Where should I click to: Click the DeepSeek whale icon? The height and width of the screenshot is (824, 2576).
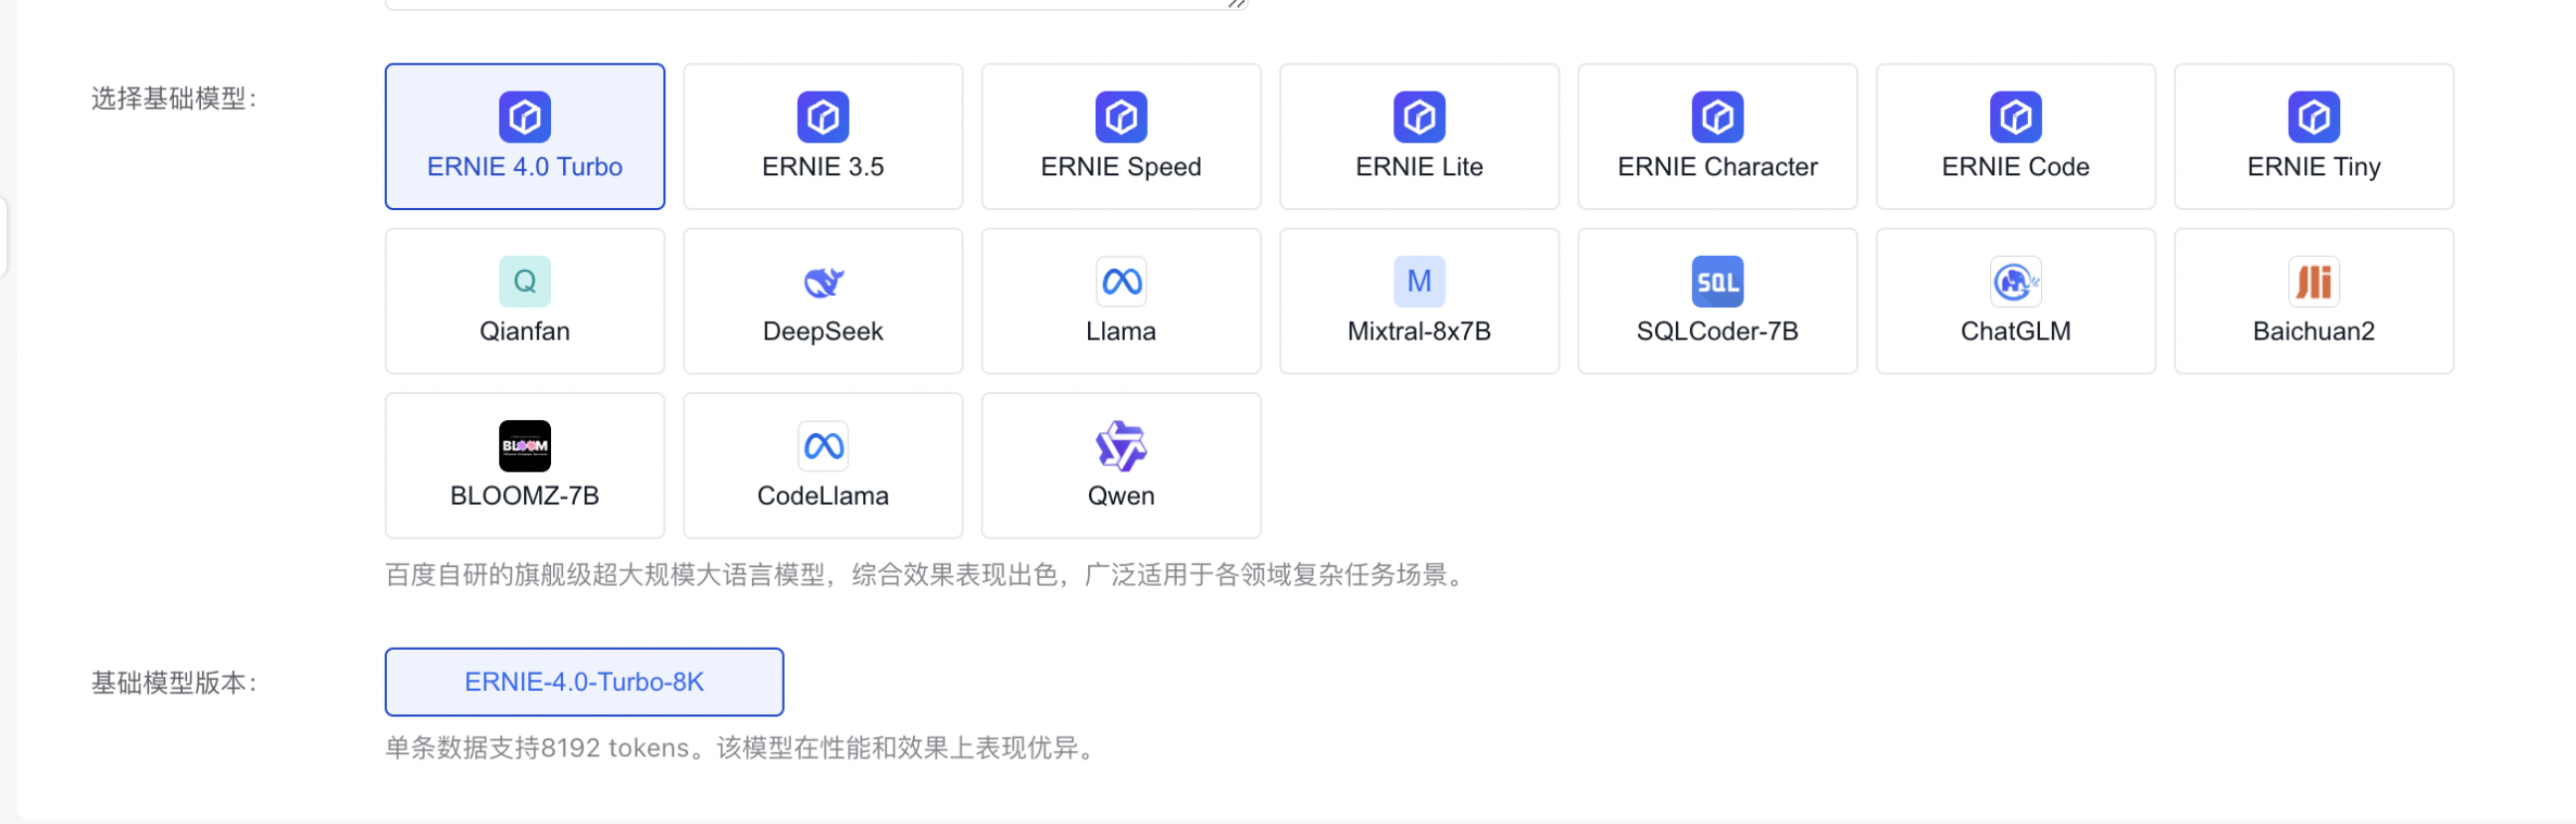coord(823,281)
